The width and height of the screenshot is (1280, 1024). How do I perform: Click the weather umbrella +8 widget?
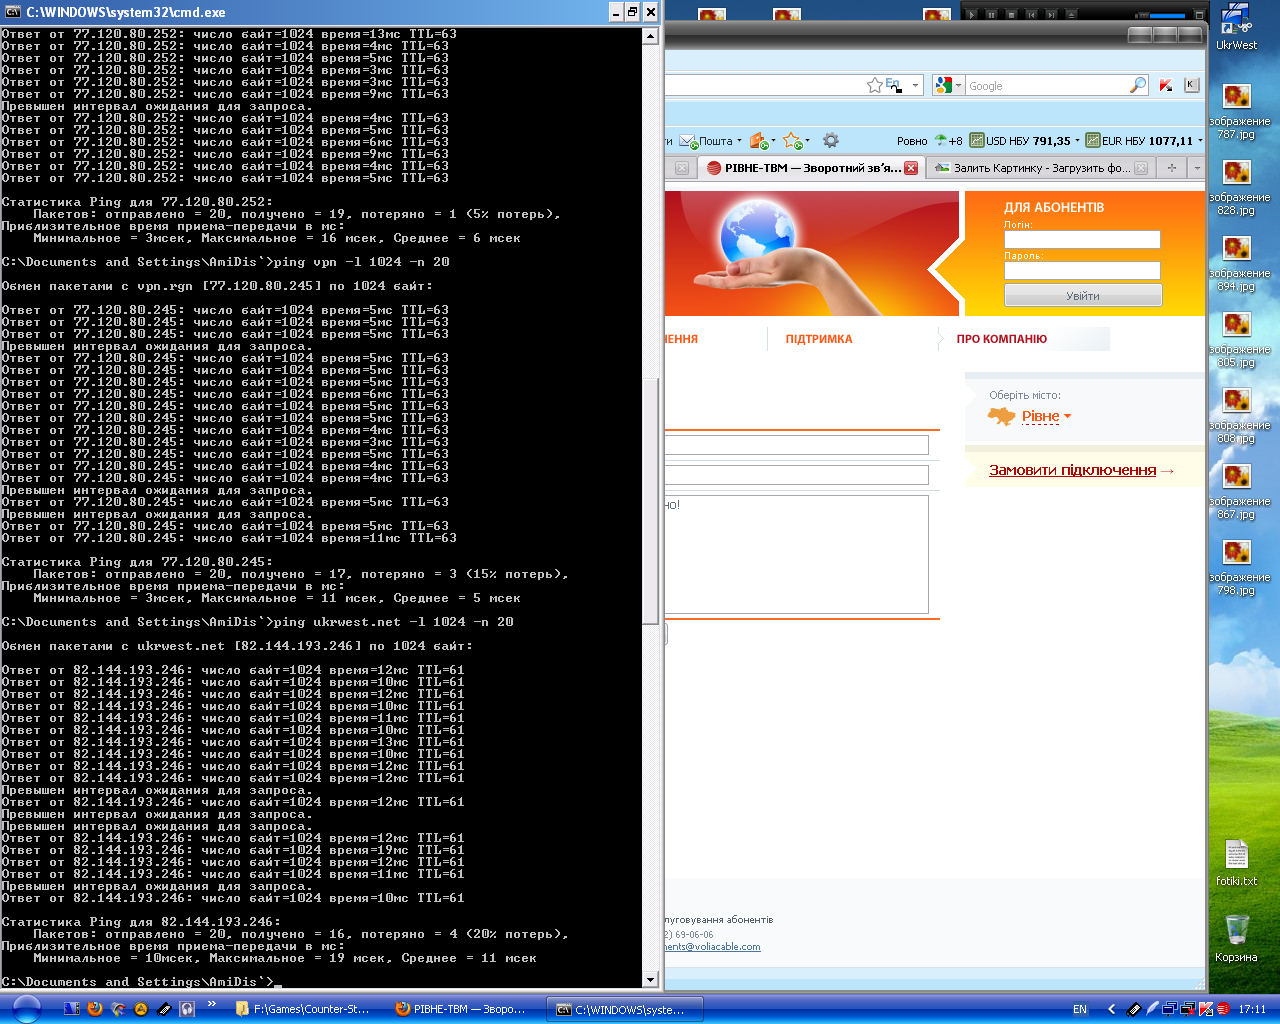tap(948, 141)
